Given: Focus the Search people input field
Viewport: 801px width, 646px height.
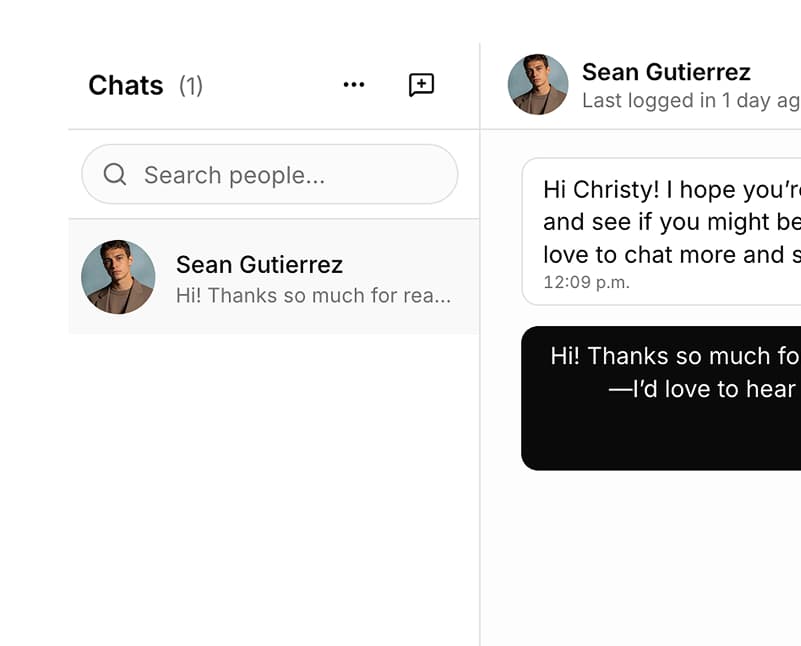Looking at the screenshot, I should pos(290,175).
